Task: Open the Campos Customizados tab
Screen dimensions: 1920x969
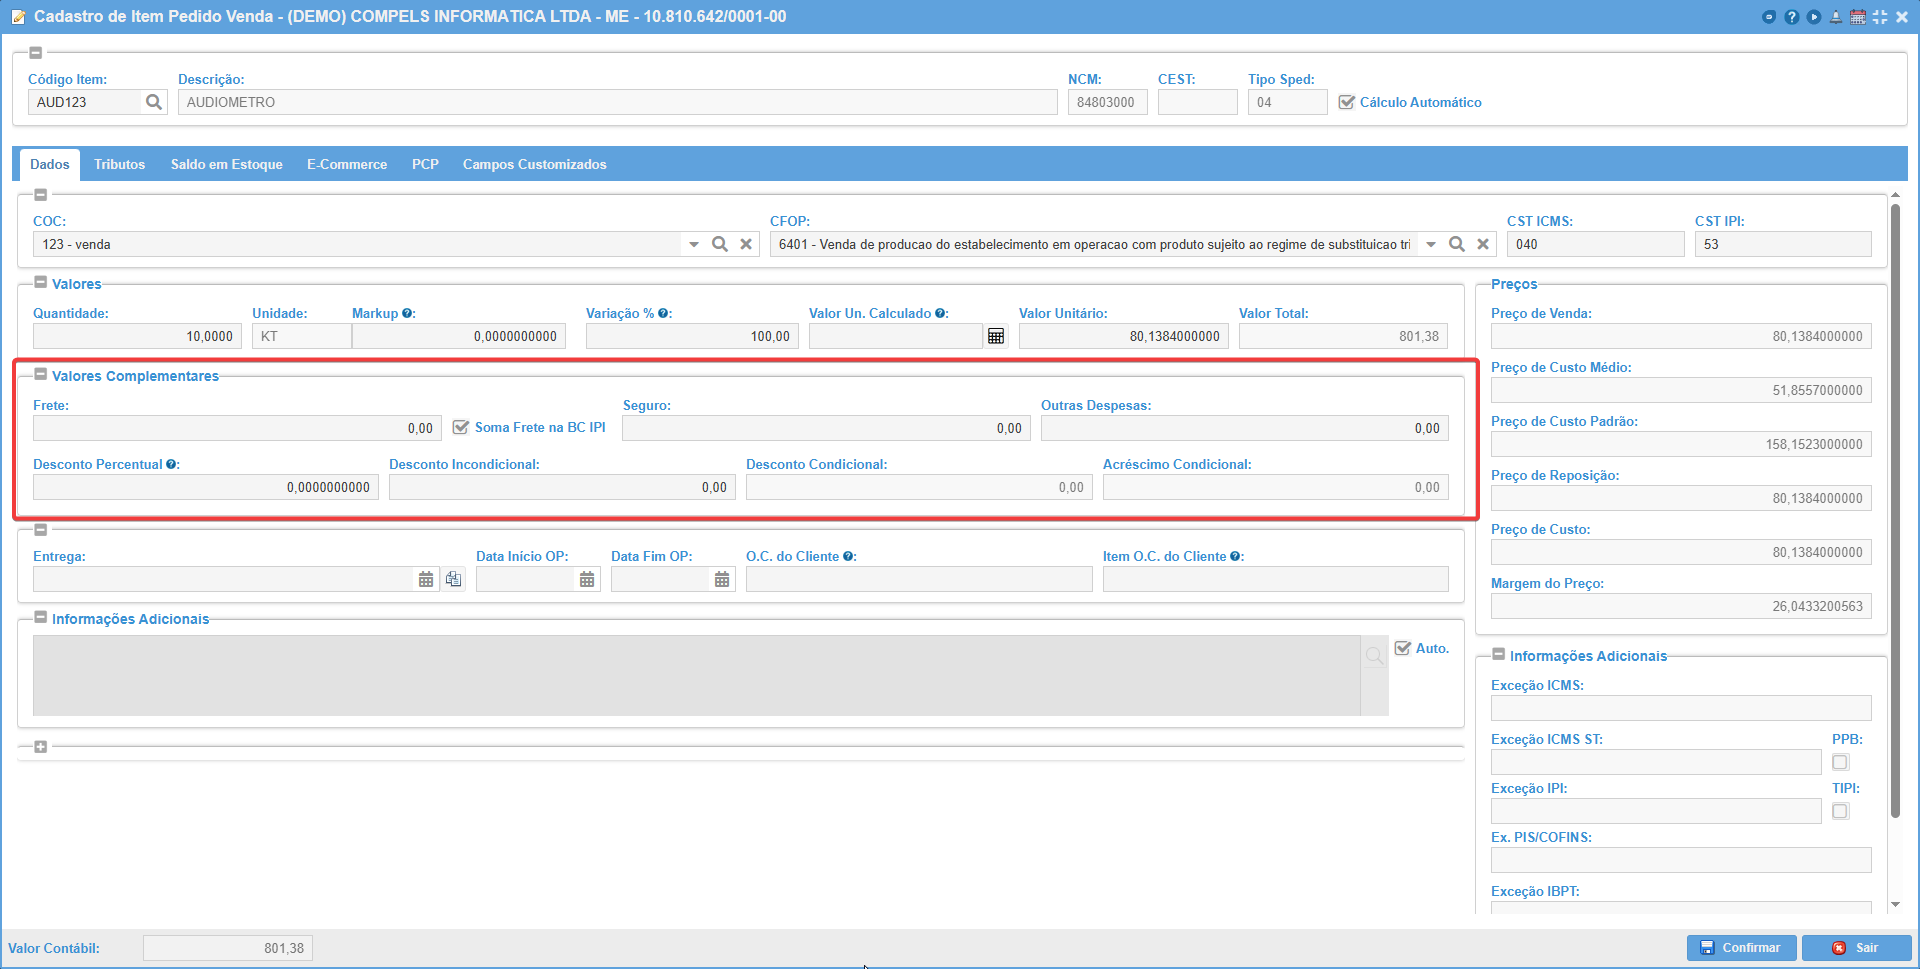Action: click(535, 164)
